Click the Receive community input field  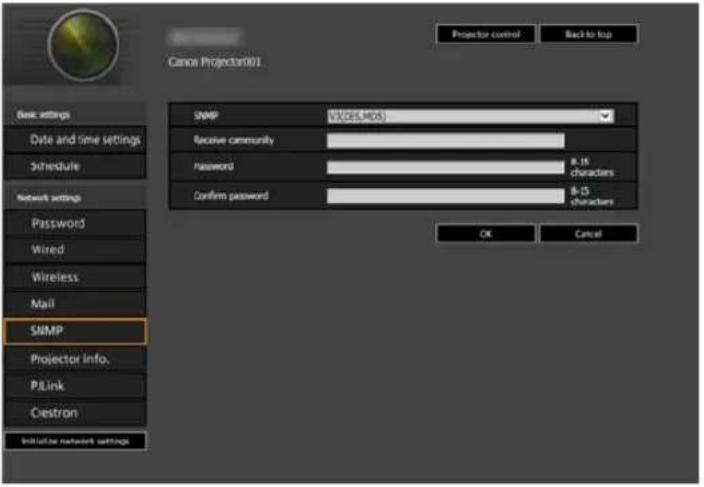445,140
